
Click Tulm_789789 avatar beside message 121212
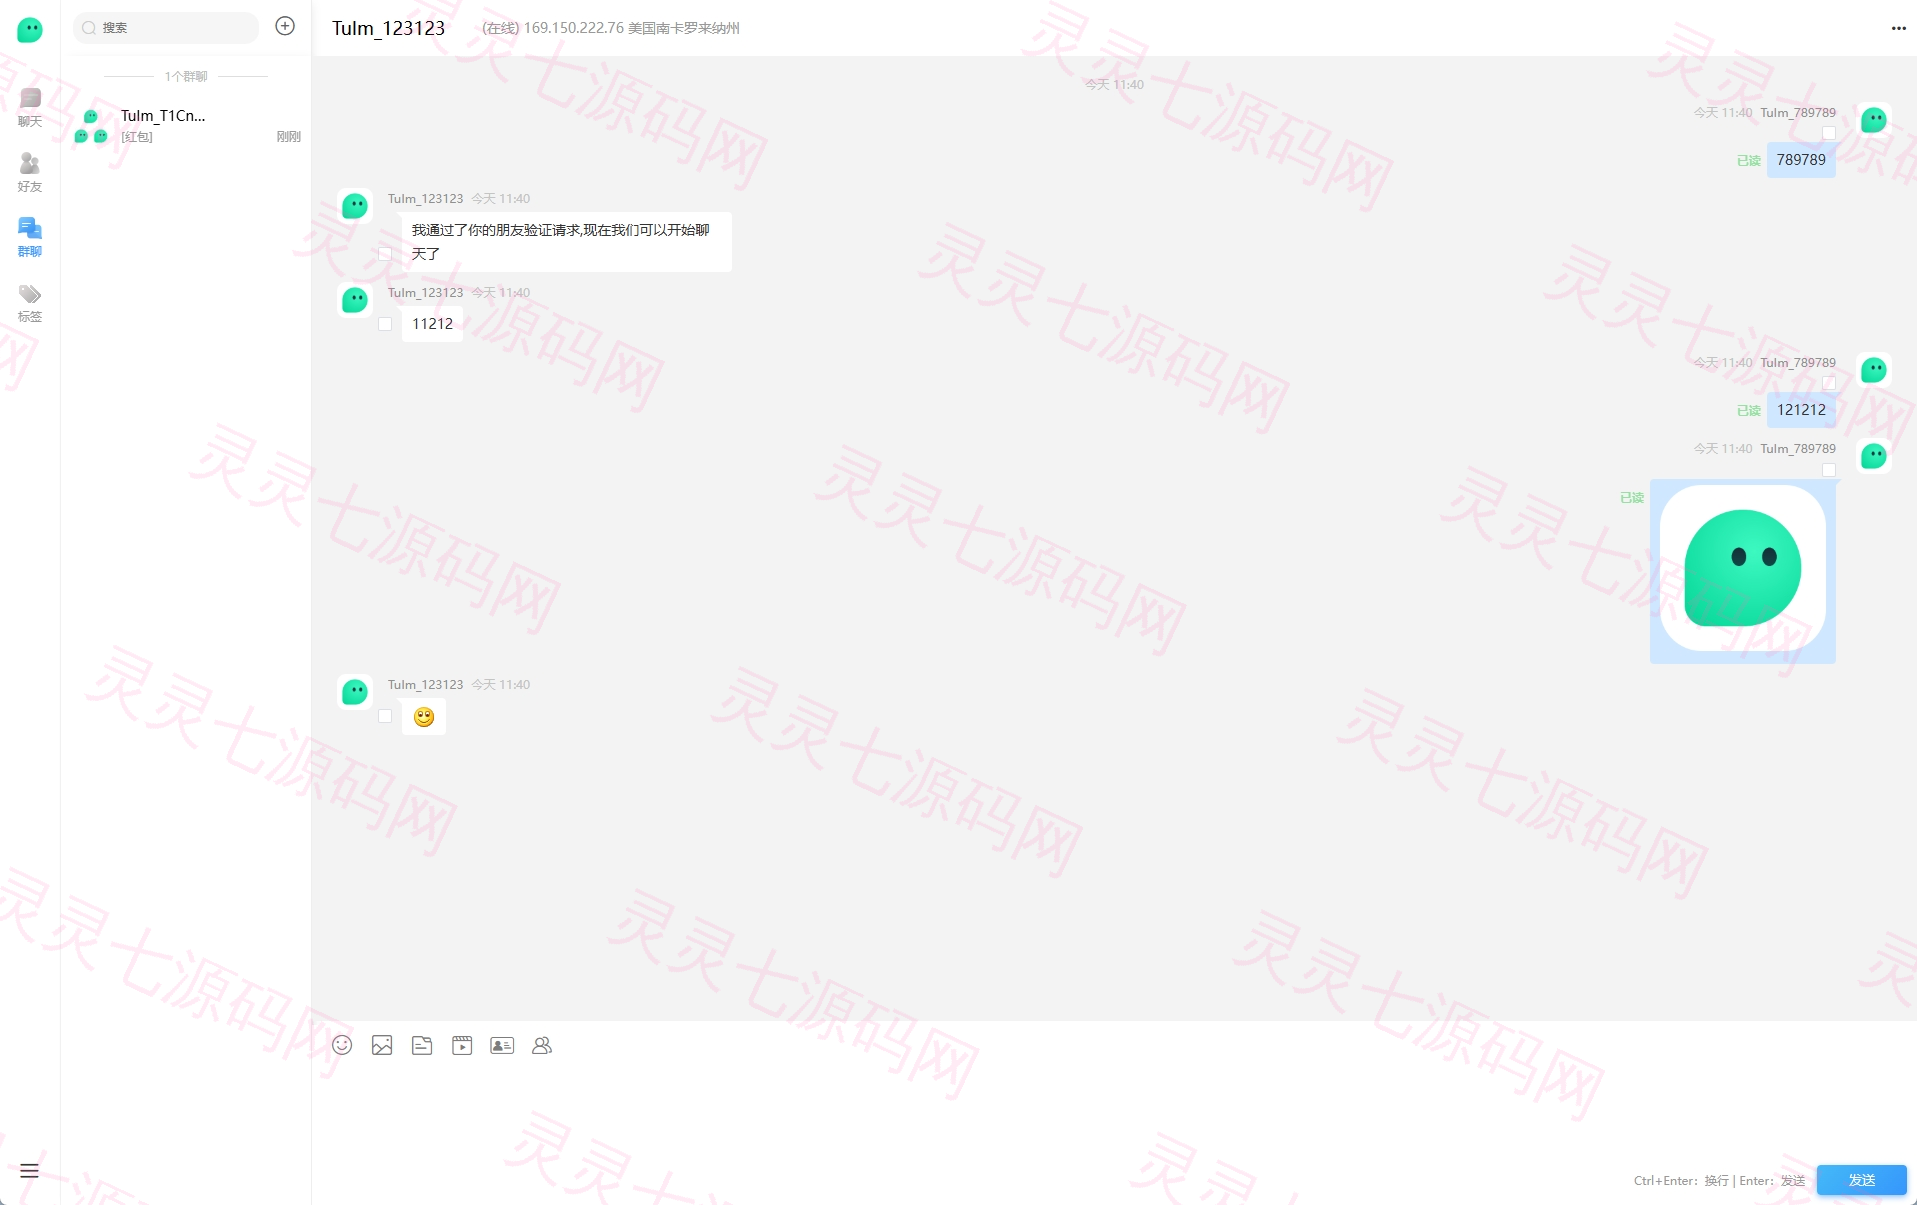pyautogui.click(x=1873, y=370)
